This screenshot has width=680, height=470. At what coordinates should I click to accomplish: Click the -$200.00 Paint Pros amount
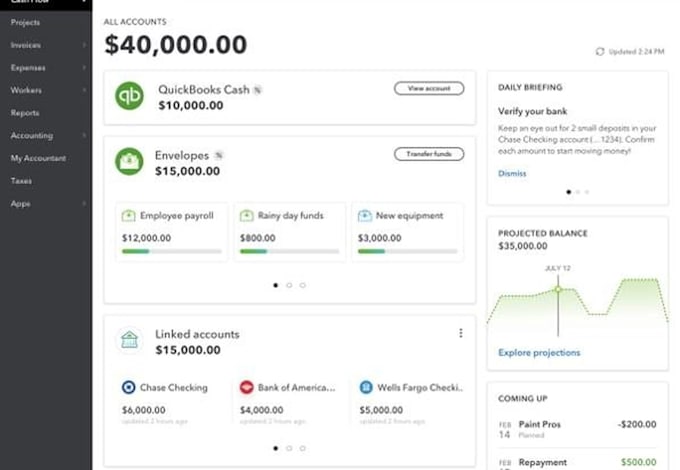pos(637,424)
